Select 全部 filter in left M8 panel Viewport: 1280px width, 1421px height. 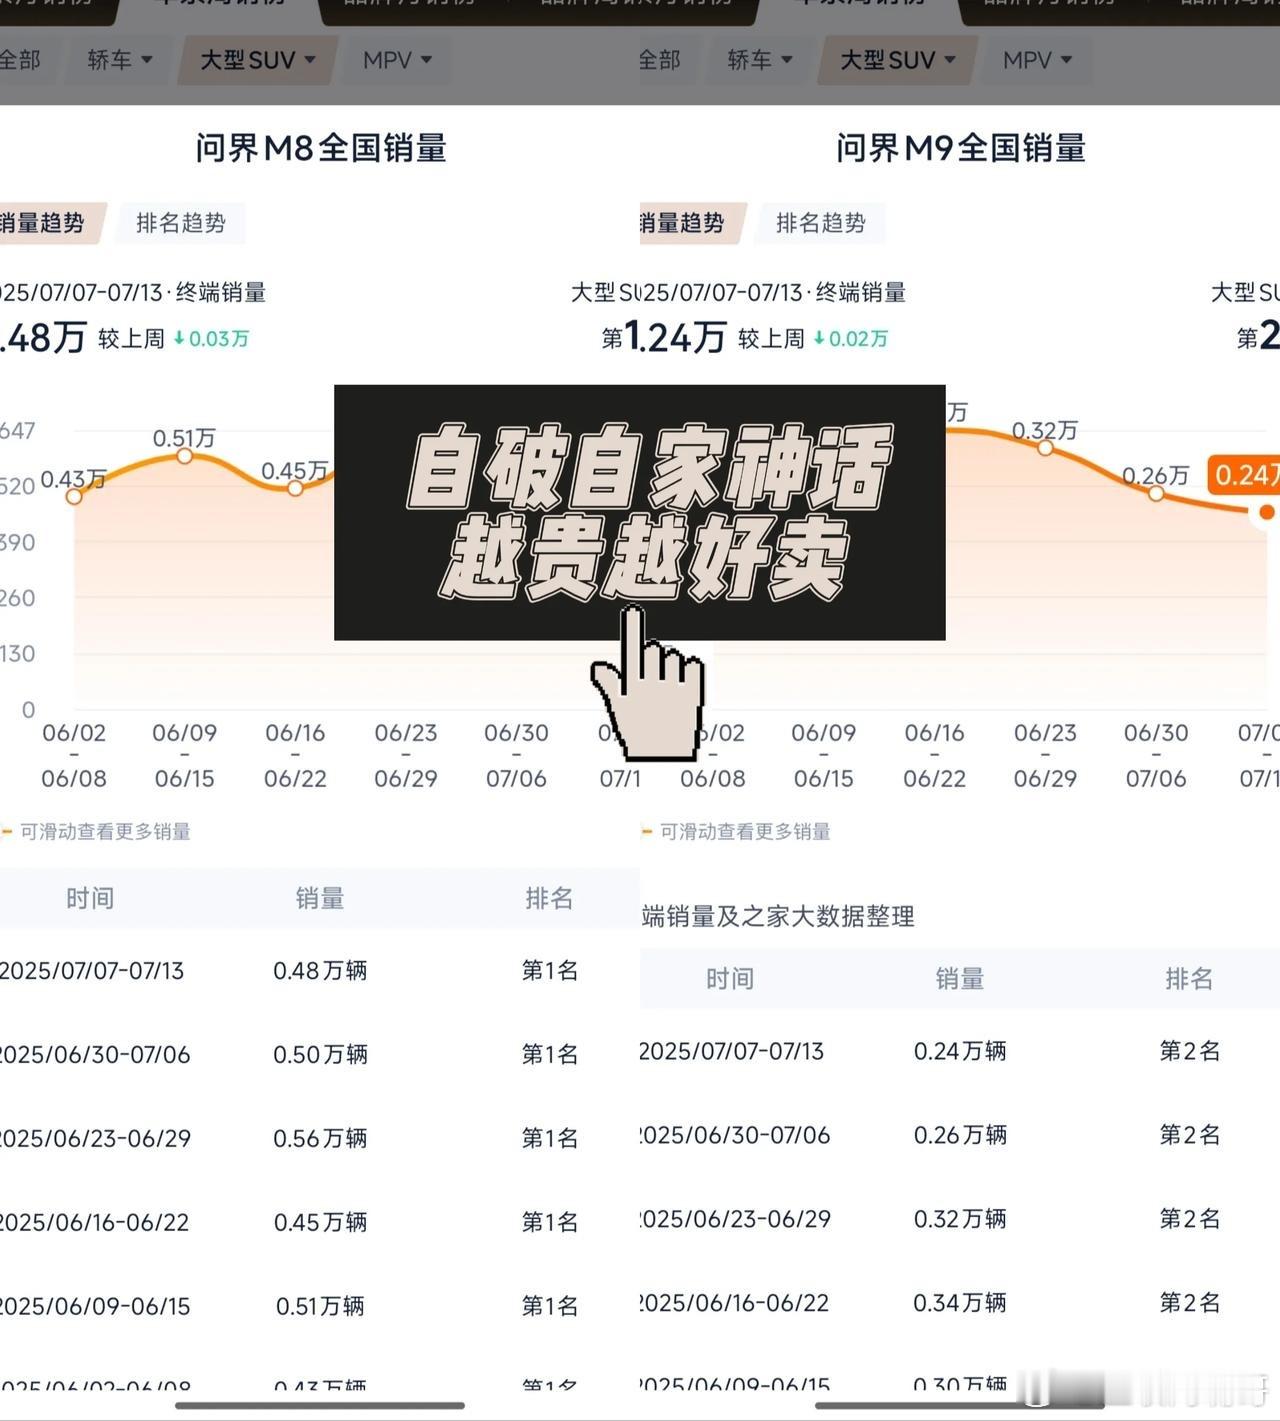[x=20, y=60]
